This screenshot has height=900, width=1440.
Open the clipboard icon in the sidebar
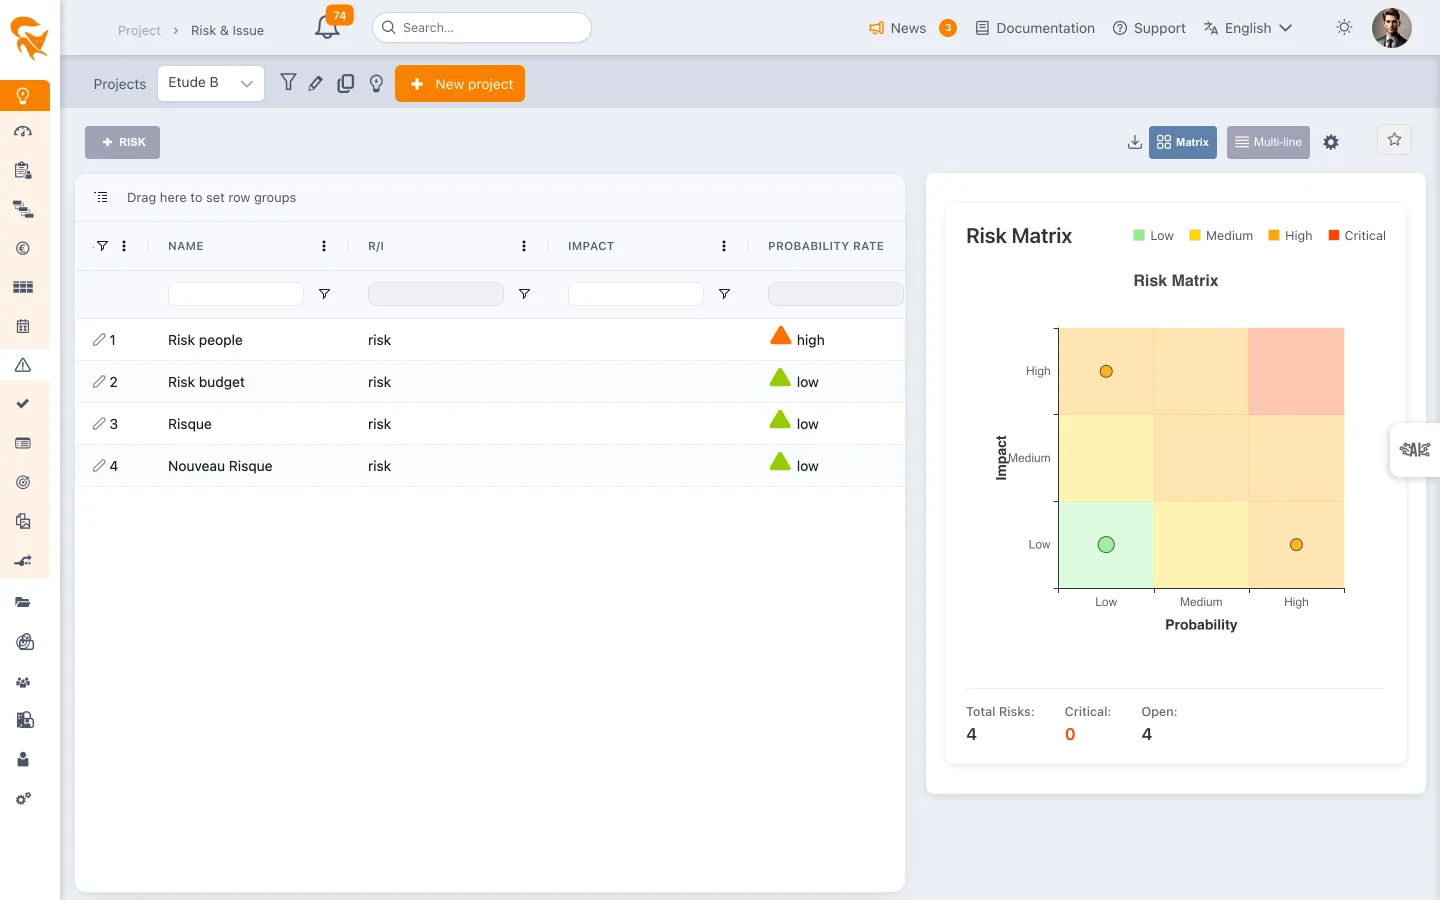[x=23, y=170]
